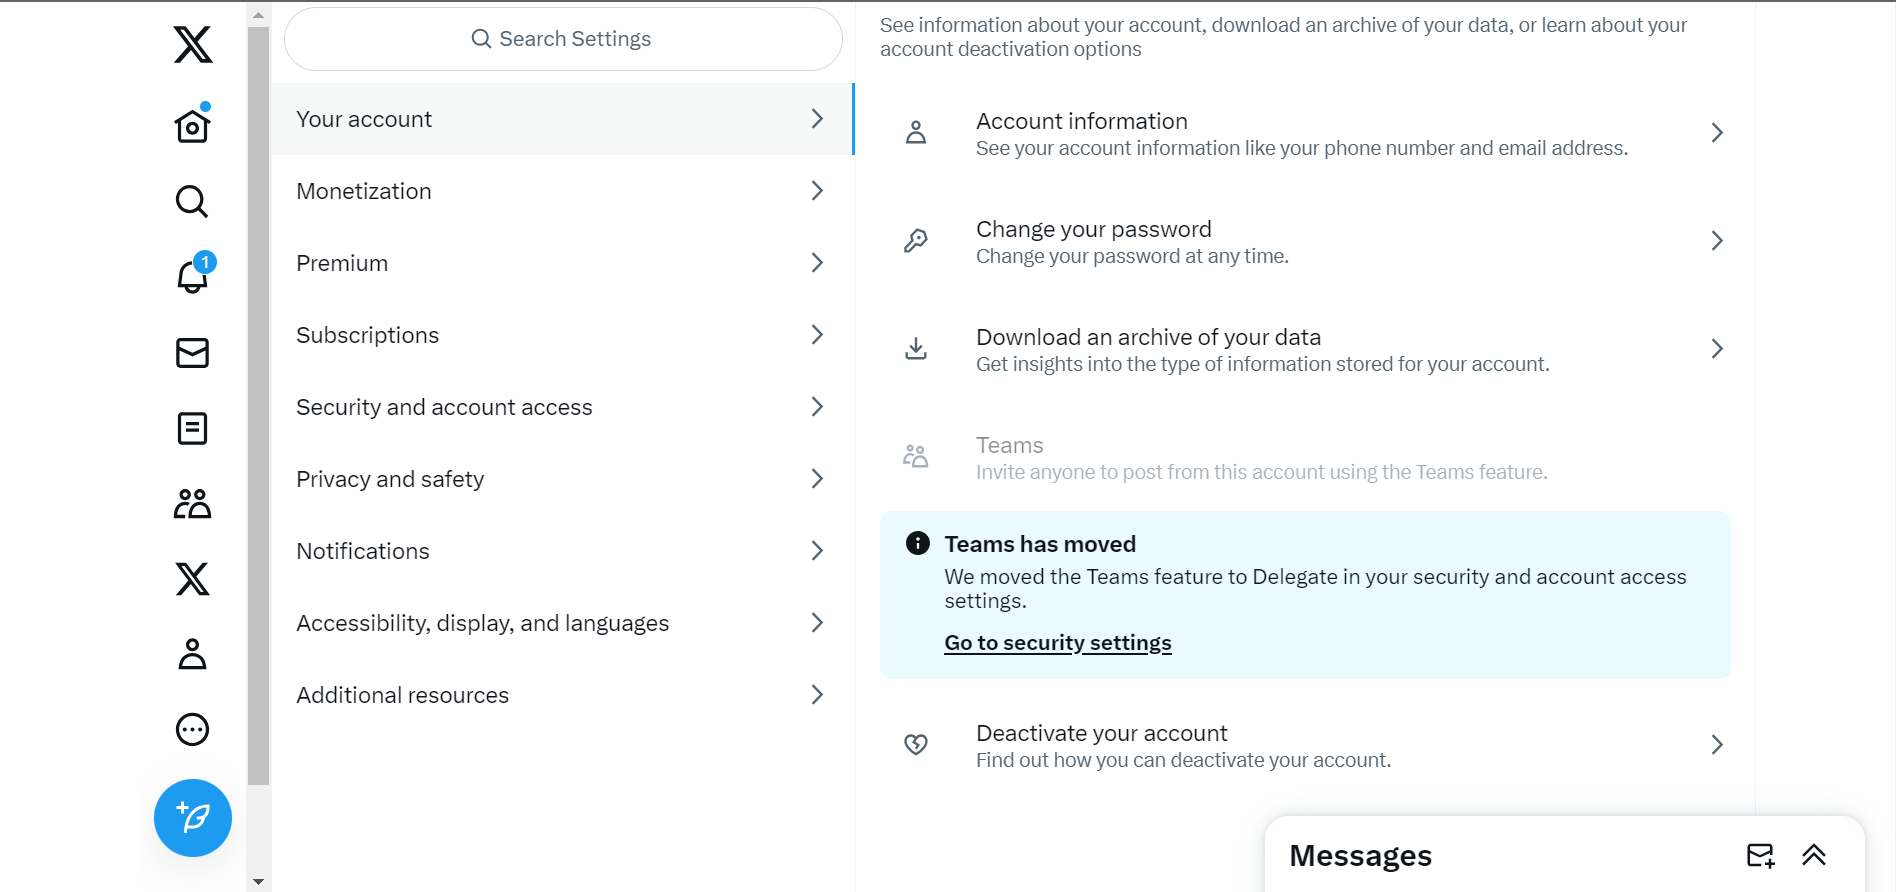Open the Communities icon

pos(191,504)
